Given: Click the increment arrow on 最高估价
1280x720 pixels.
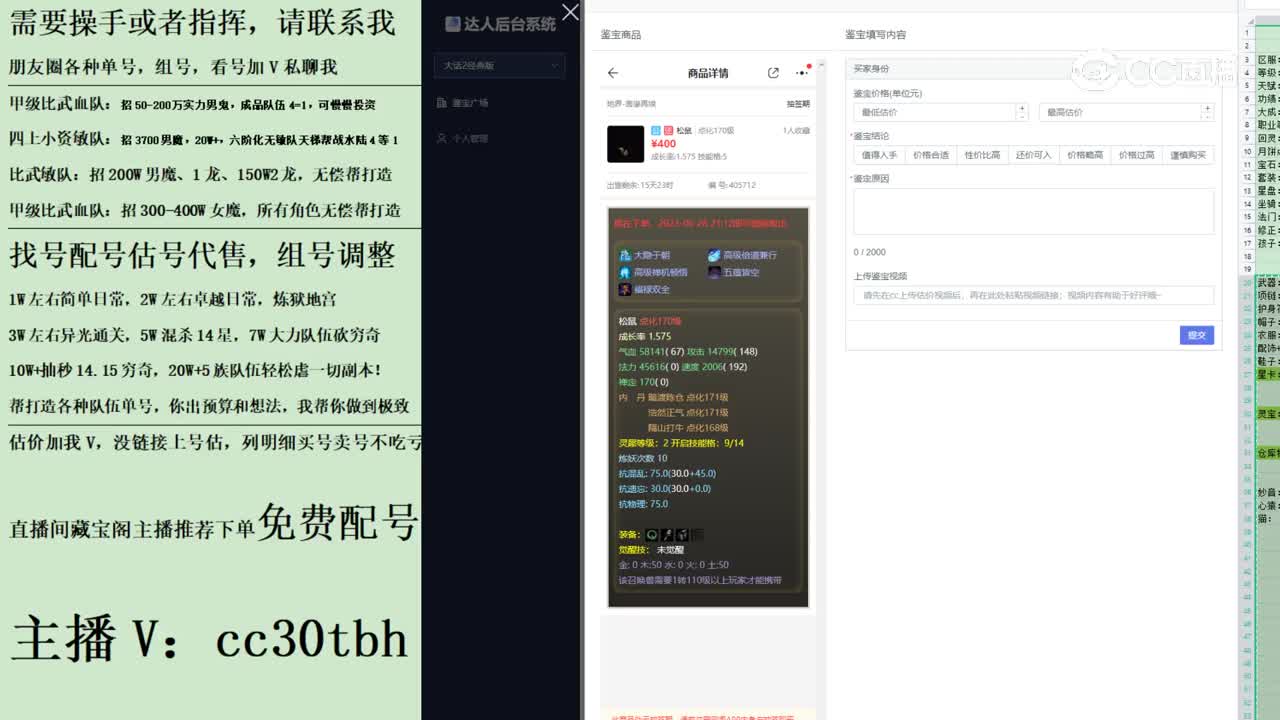Looking at the screenshot, I should click(1208, 108).
